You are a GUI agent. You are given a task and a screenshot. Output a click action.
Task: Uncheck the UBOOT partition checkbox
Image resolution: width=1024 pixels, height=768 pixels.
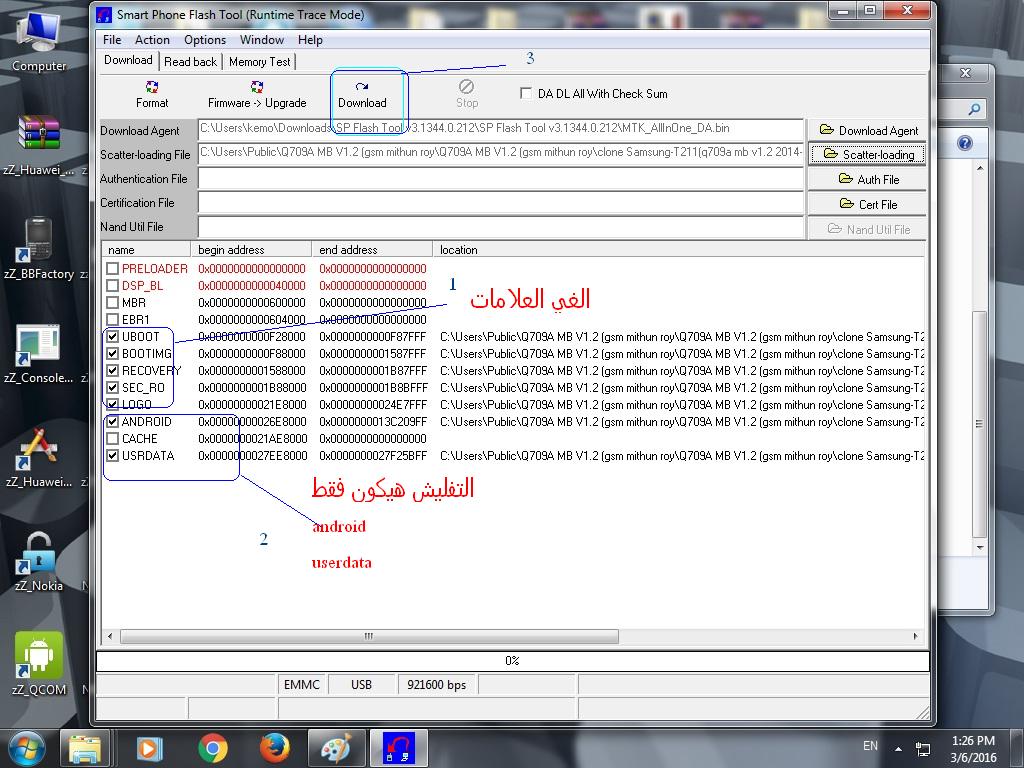pos(112,336)
